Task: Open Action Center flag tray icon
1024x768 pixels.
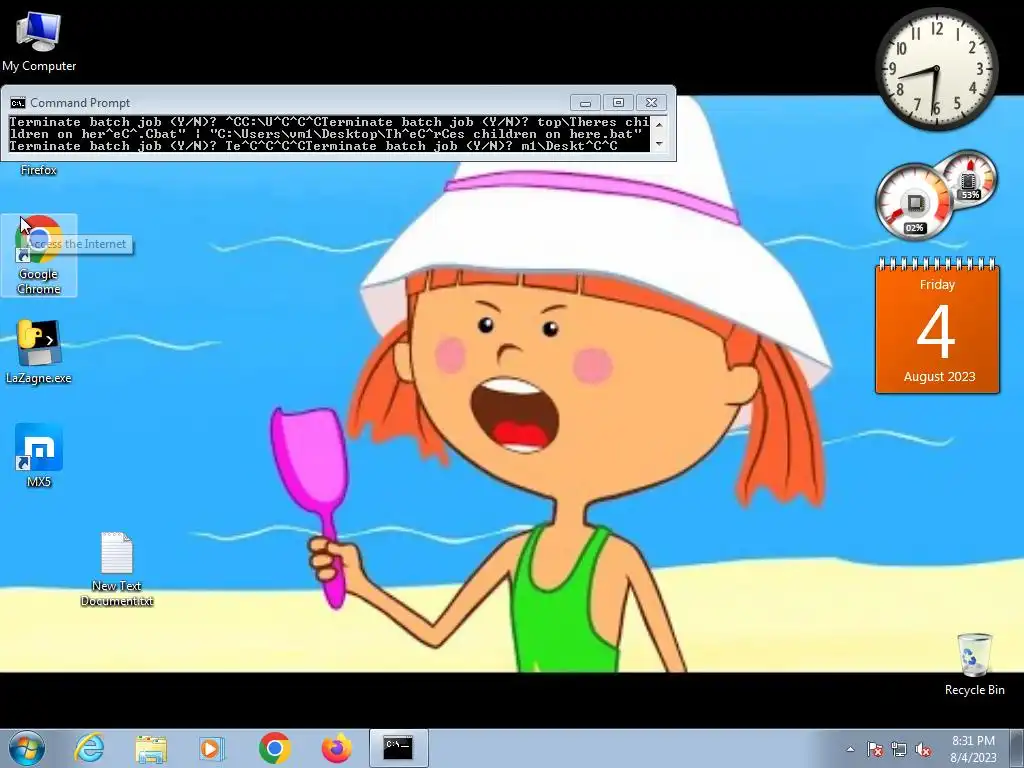Action: tap(874, 749)
